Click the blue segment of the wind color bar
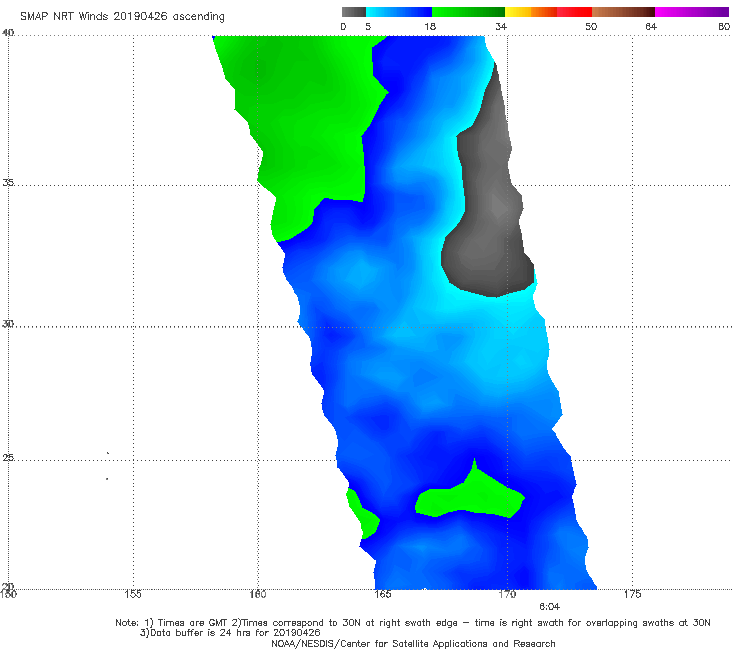 [399, 12]
